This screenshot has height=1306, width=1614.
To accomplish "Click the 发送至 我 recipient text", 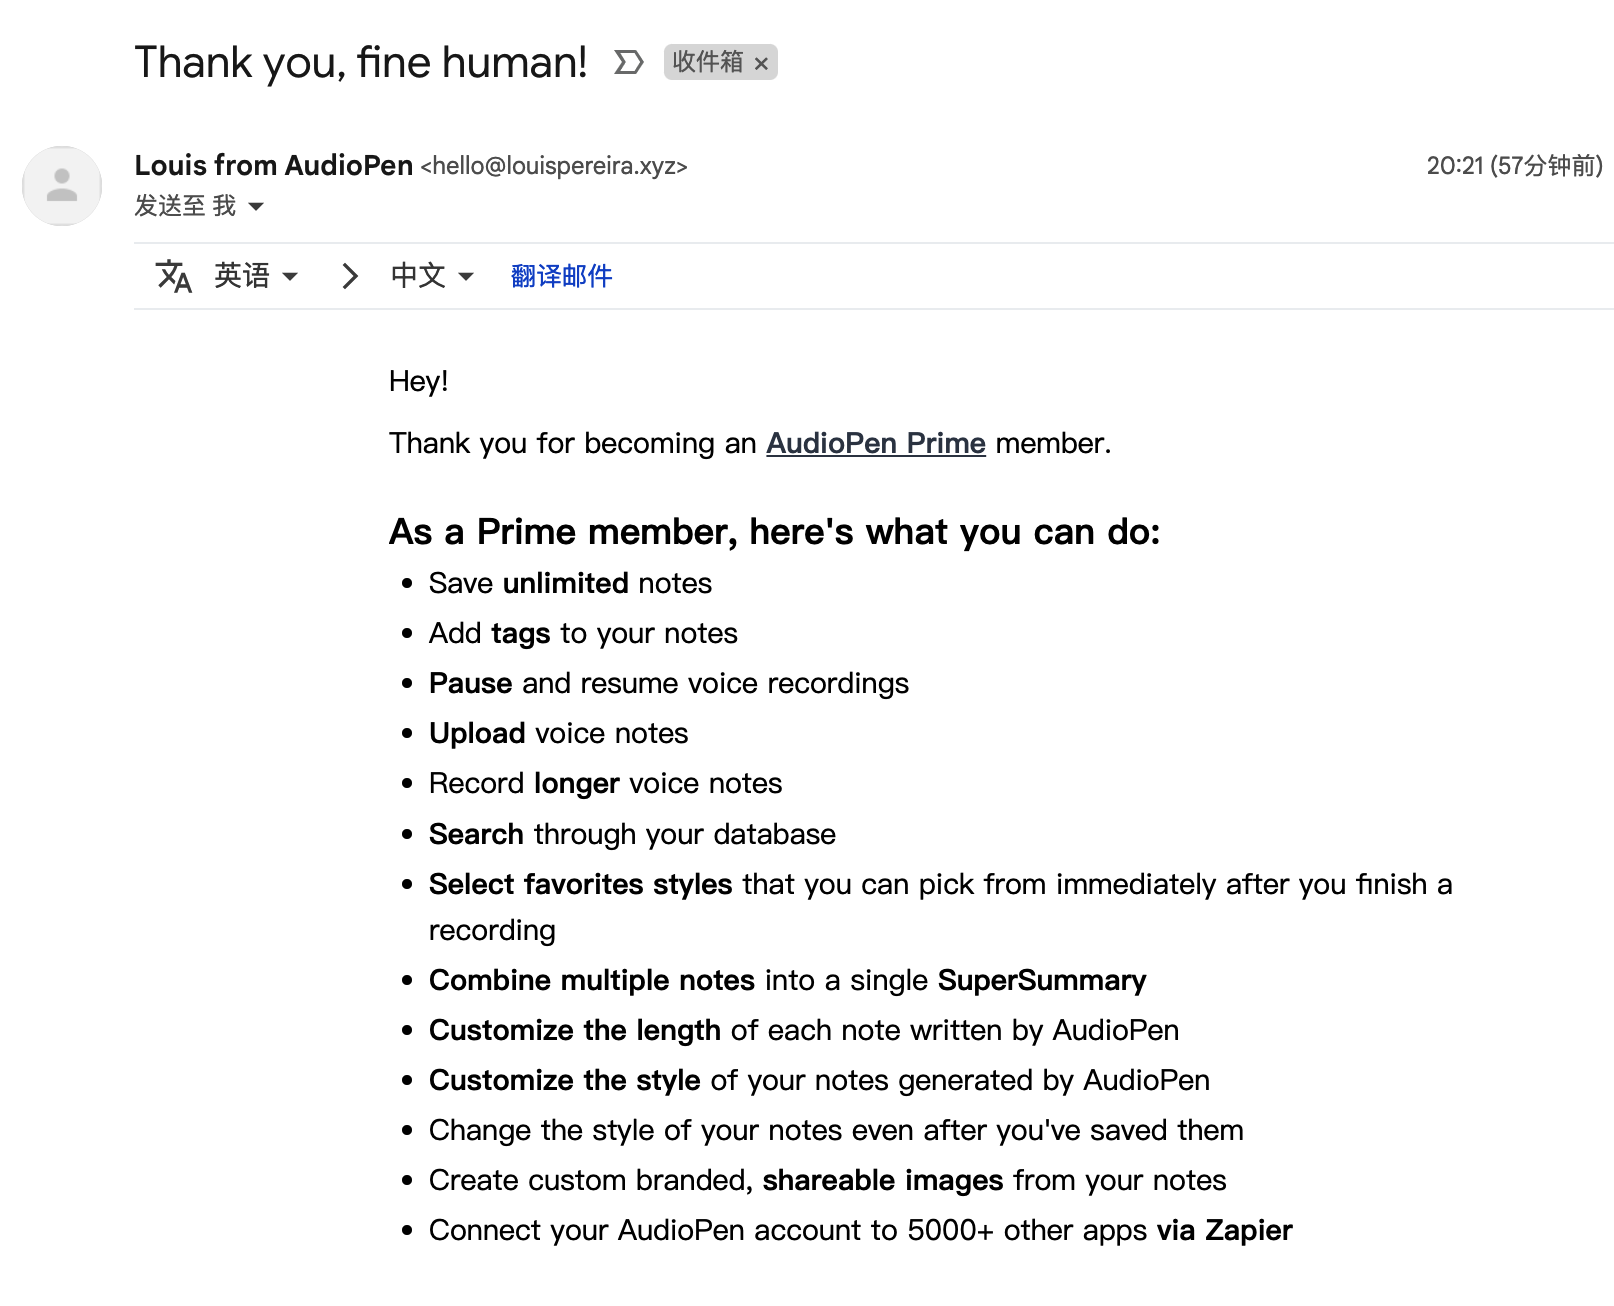I will click(x=186, y=206).
